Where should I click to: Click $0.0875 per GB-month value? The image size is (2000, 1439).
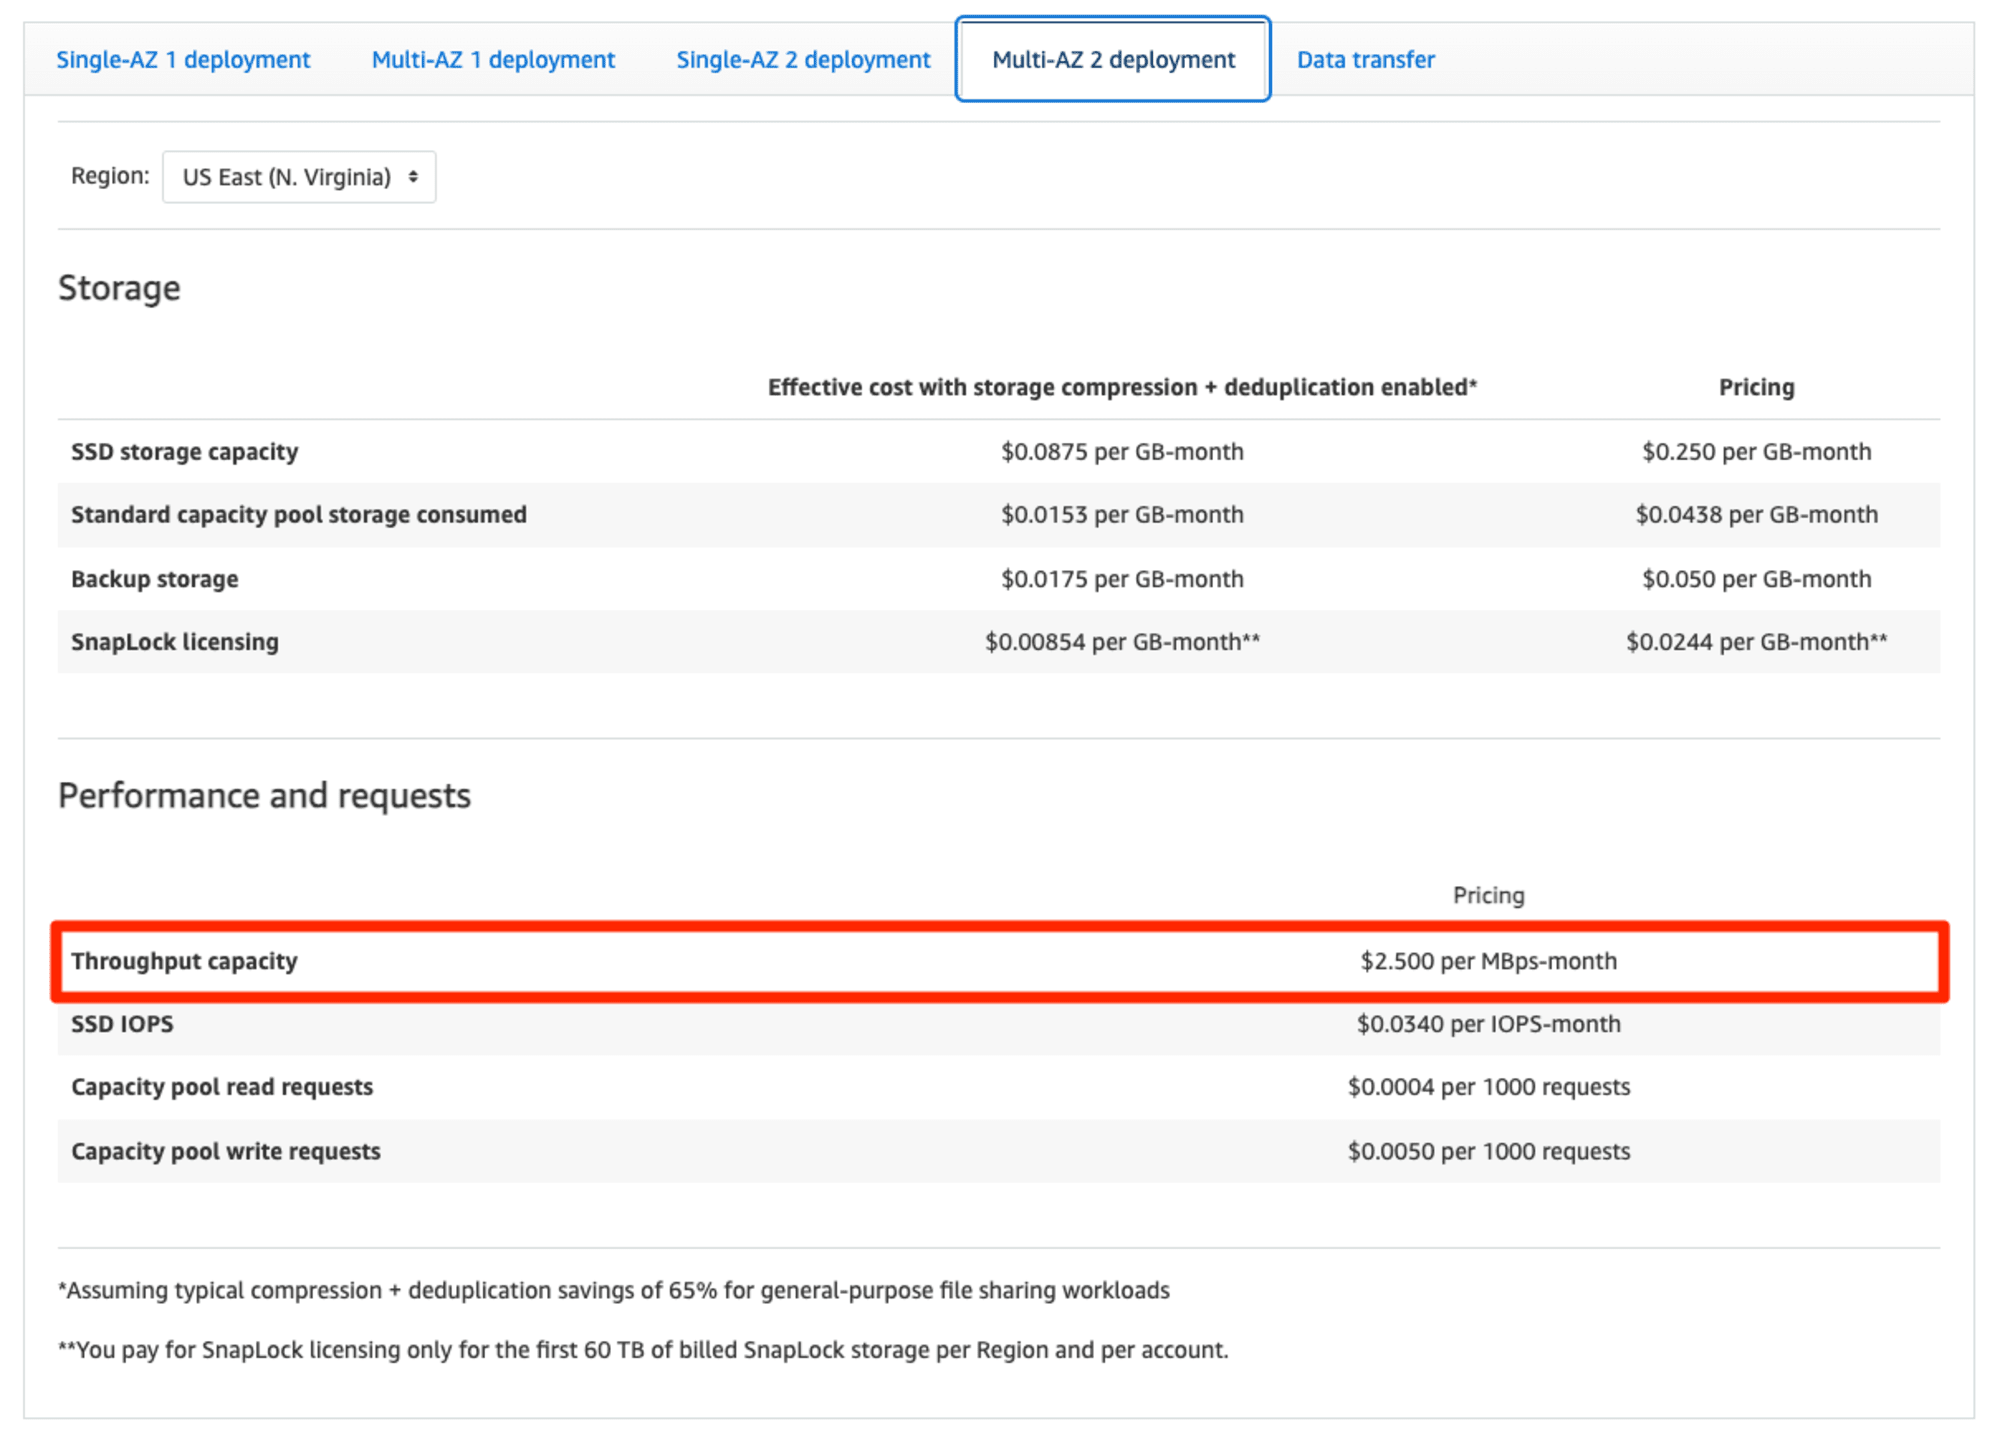1122,452
